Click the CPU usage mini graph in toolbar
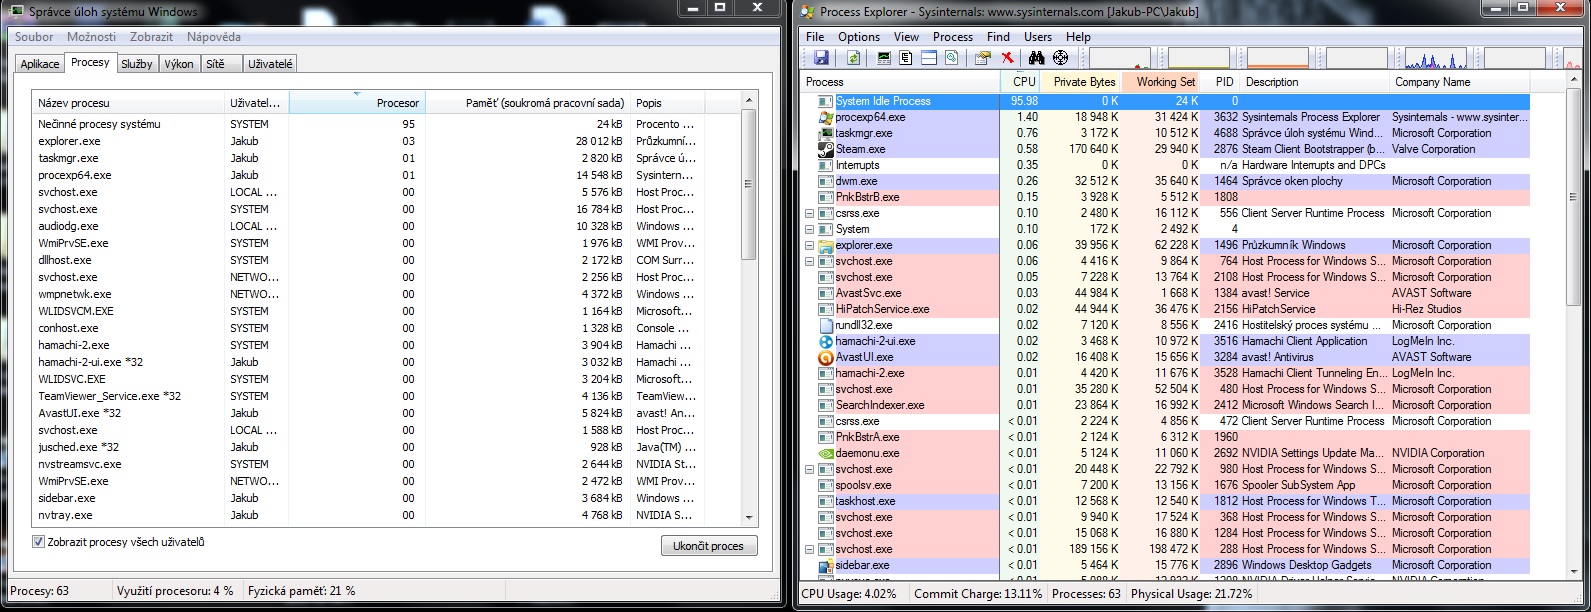 click(1120, 58)
